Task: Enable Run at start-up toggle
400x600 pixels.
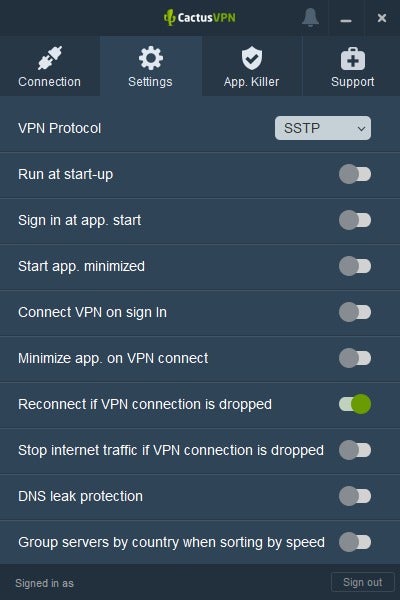Action: (x=355, y=174)
